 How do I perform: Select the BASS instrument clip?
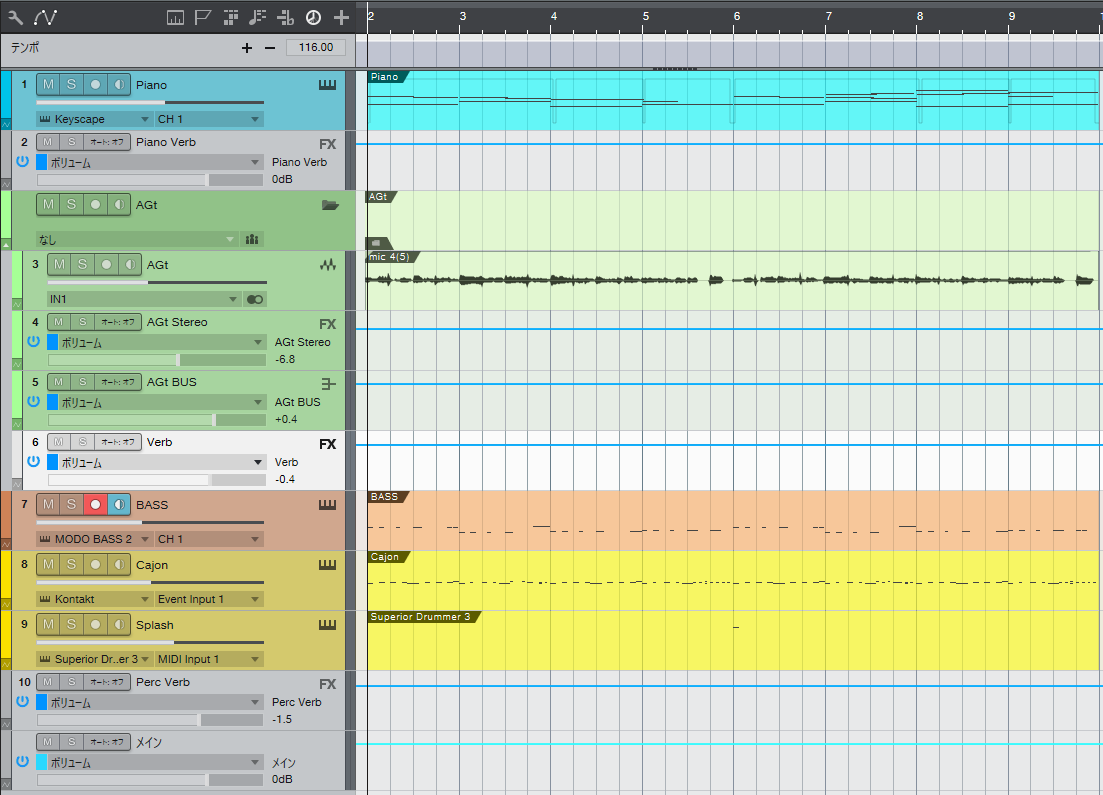click(732, 521)
